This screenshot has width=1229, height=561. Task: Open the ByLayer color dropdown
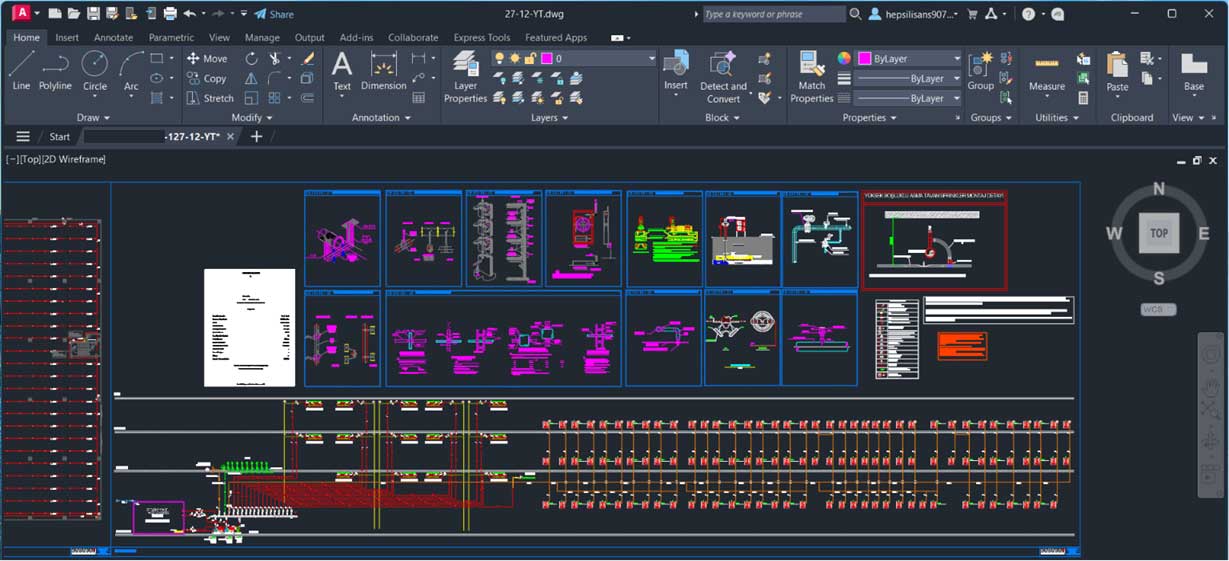(909, 59)
